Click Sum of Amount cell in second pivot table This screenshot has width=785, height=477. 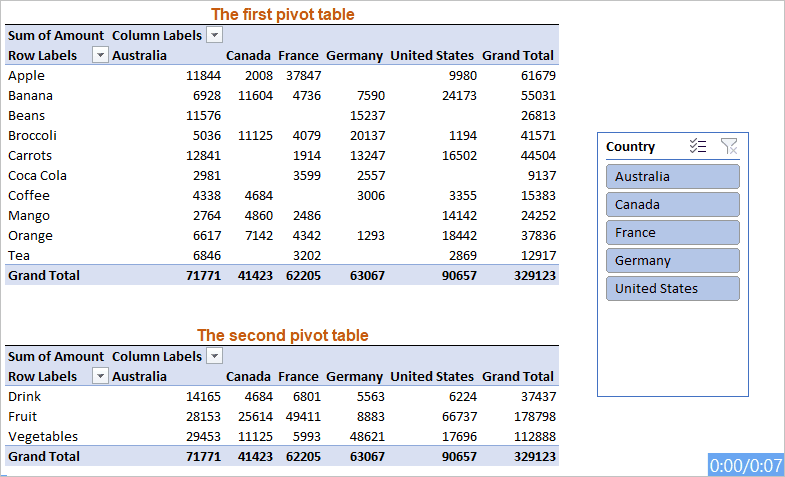point(56,356)
